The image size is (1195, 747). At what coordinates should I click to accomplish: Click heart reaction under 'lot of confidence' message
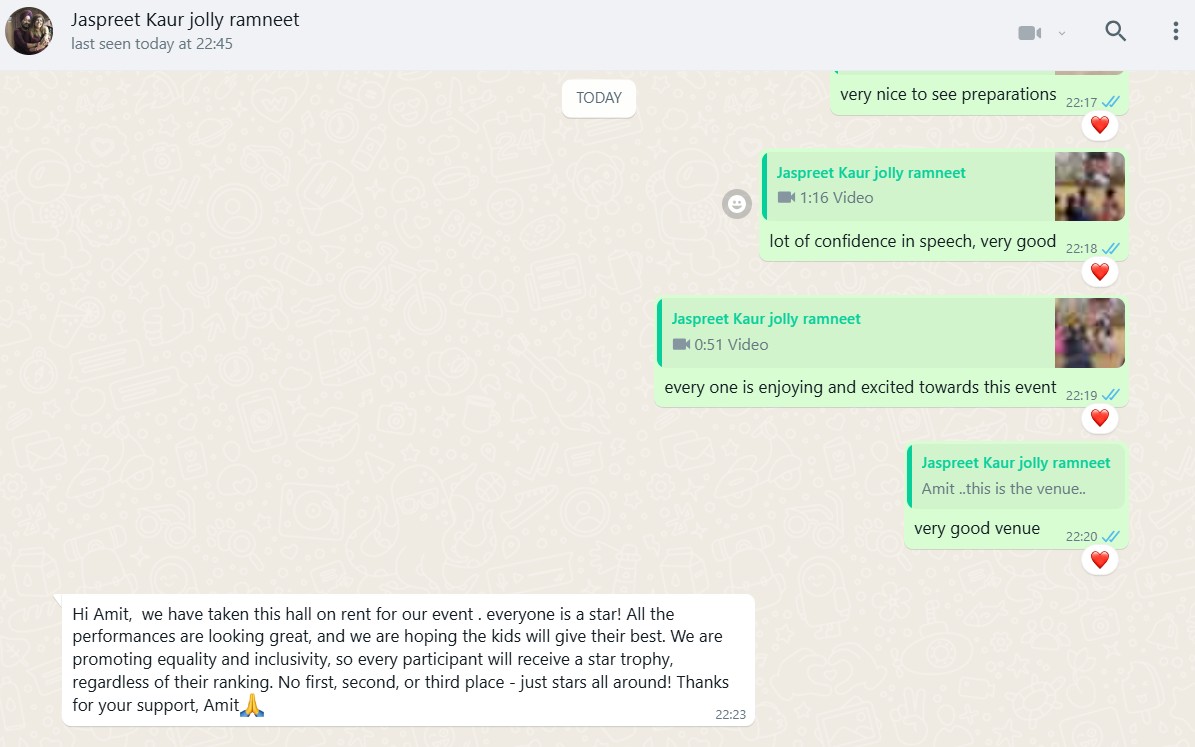click(1100, 272)
